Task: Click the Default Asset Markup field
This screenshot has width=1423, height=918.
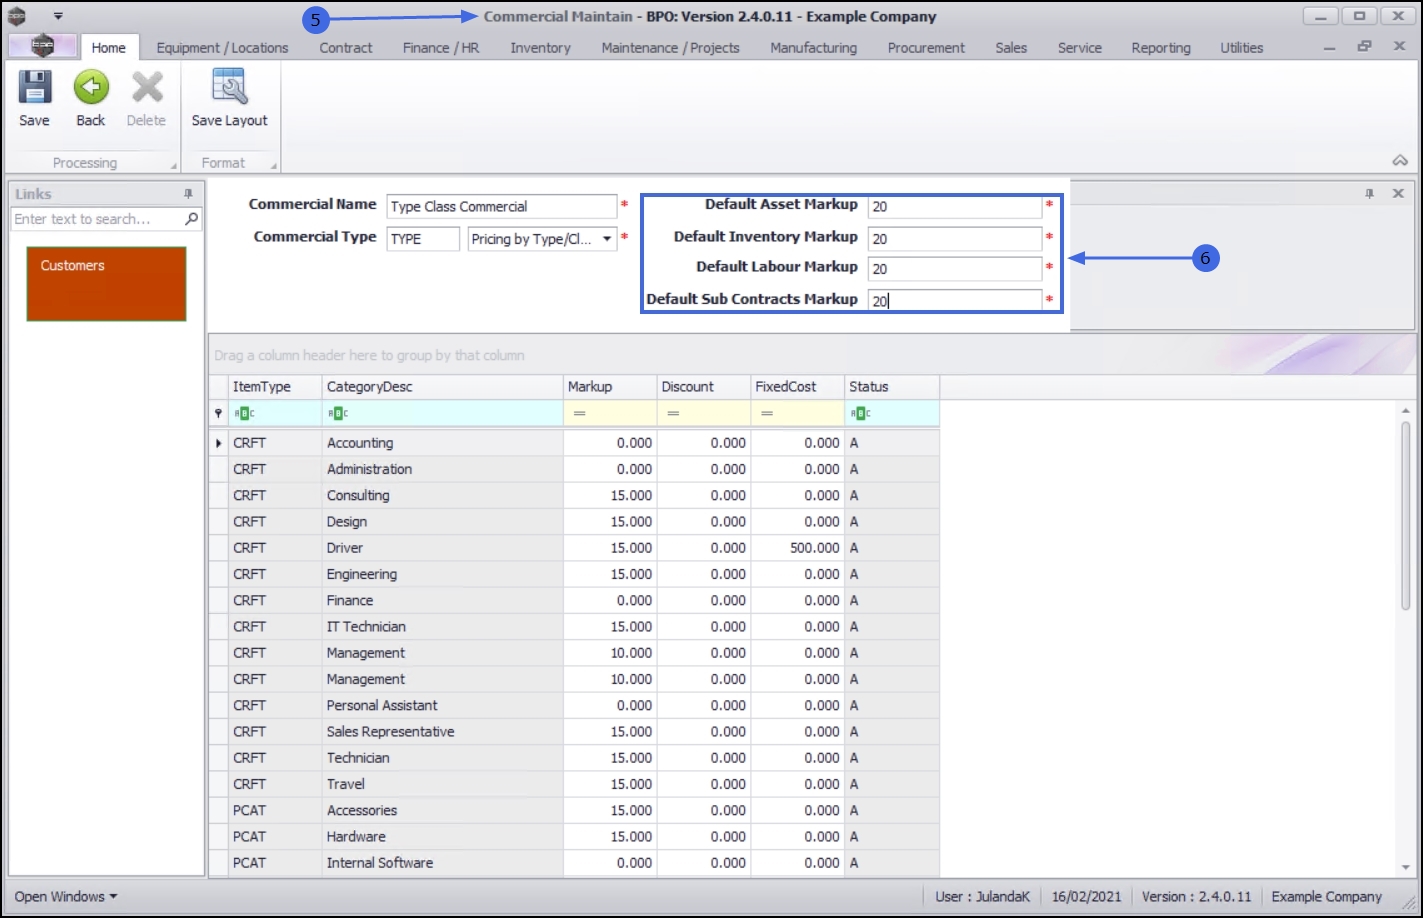Action: coord(954,207)
